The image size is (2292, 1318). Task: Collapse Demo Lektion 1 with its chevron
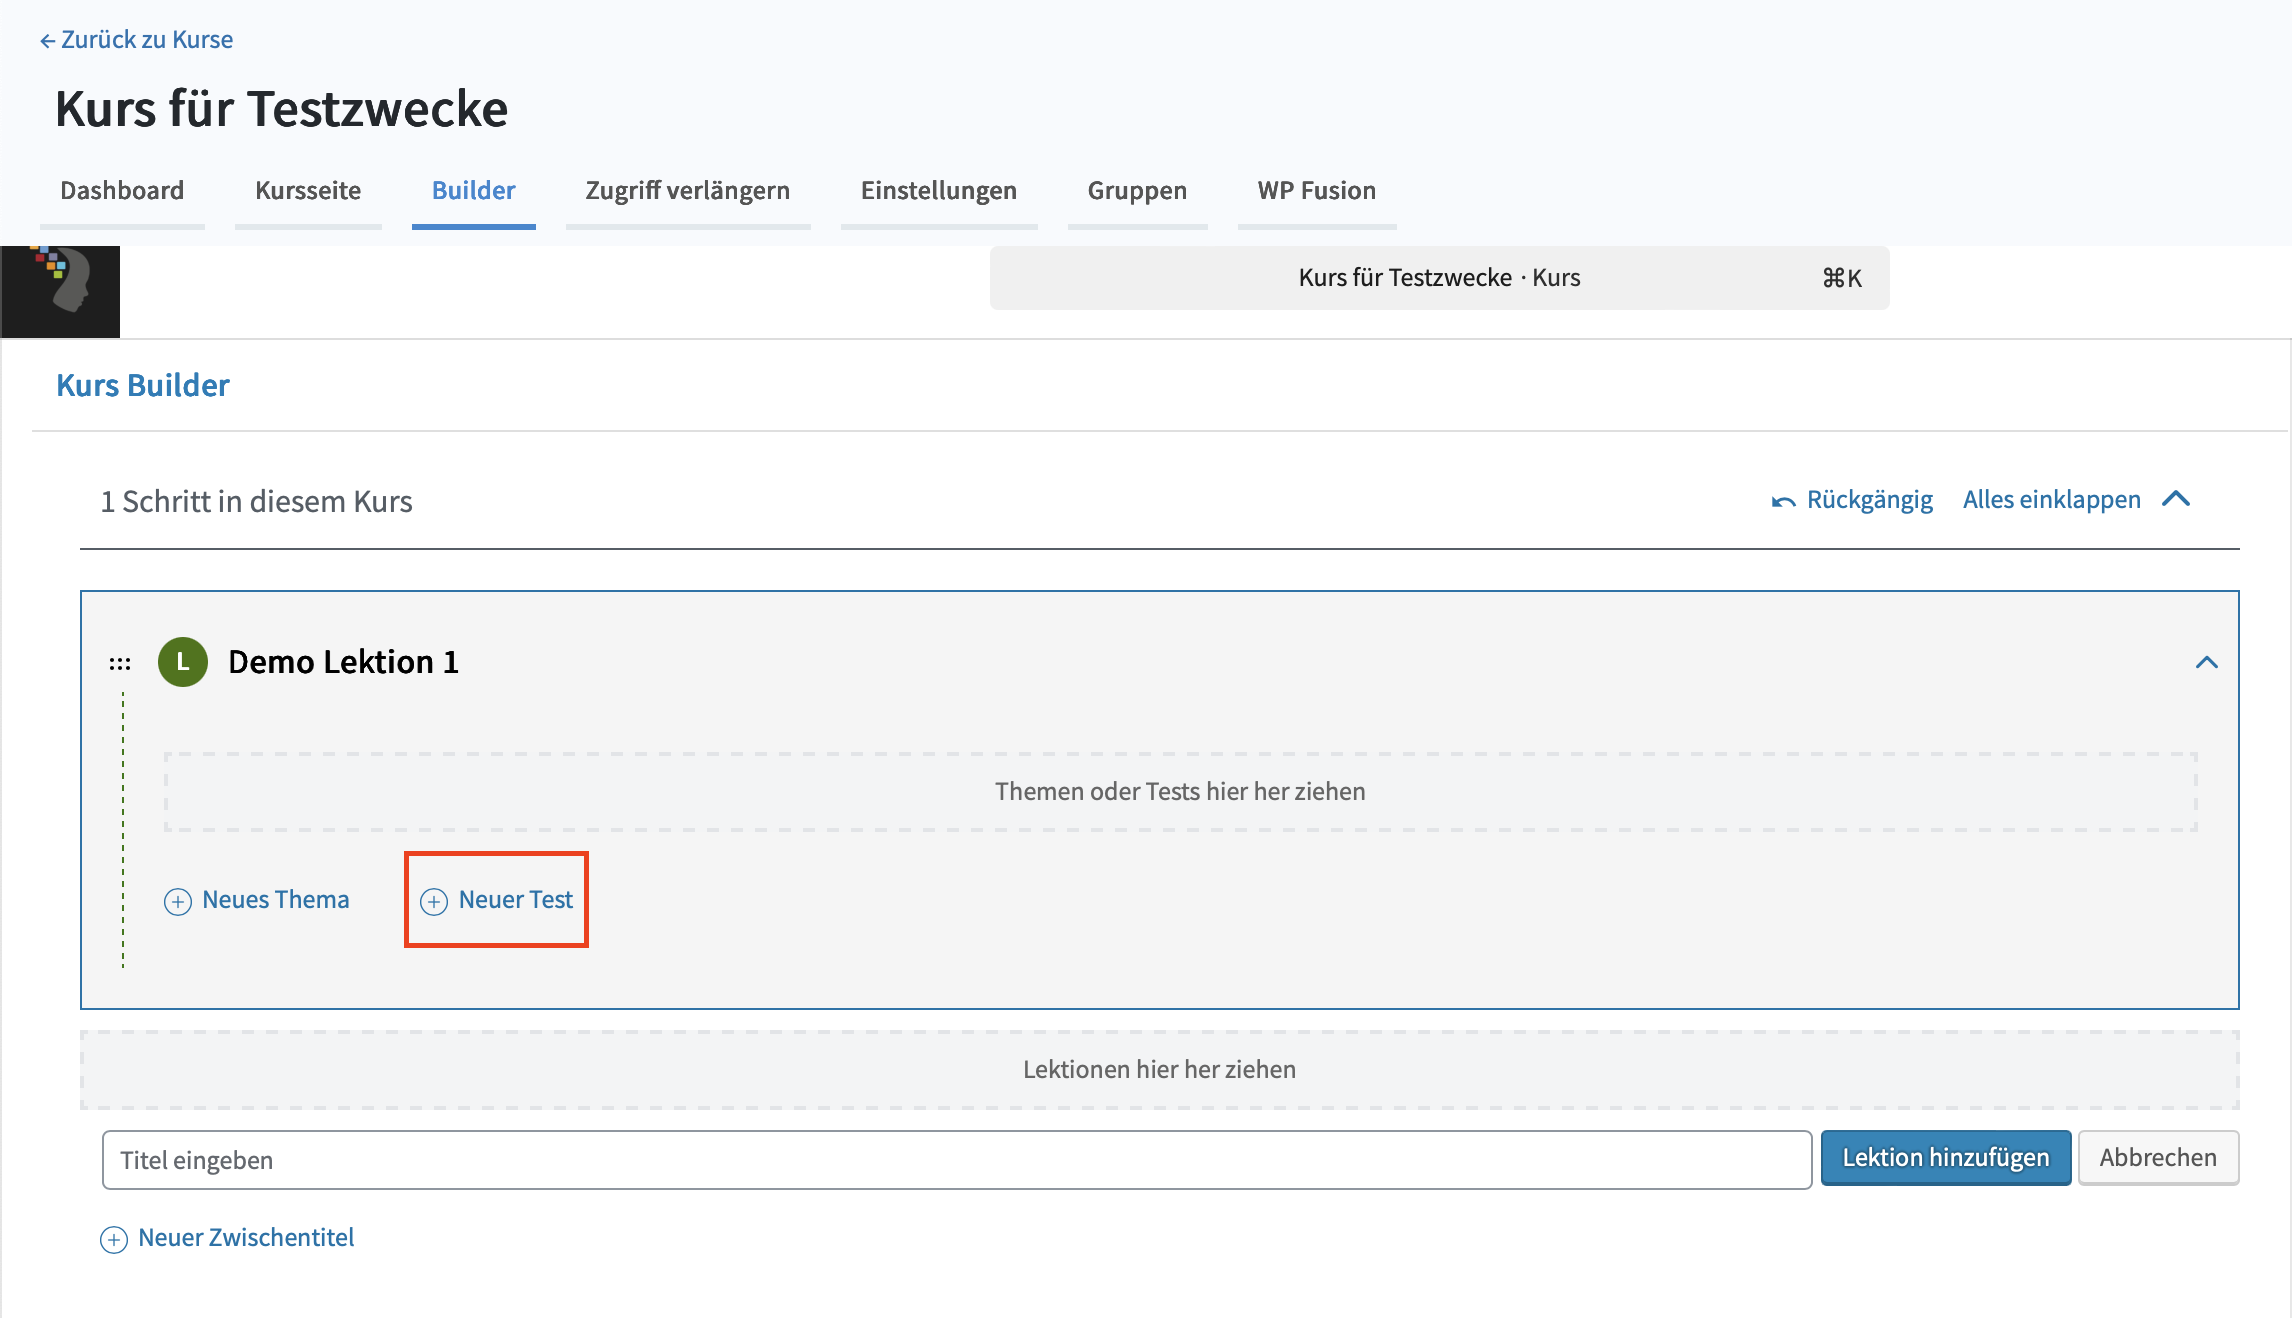[x=2207, y=662]
